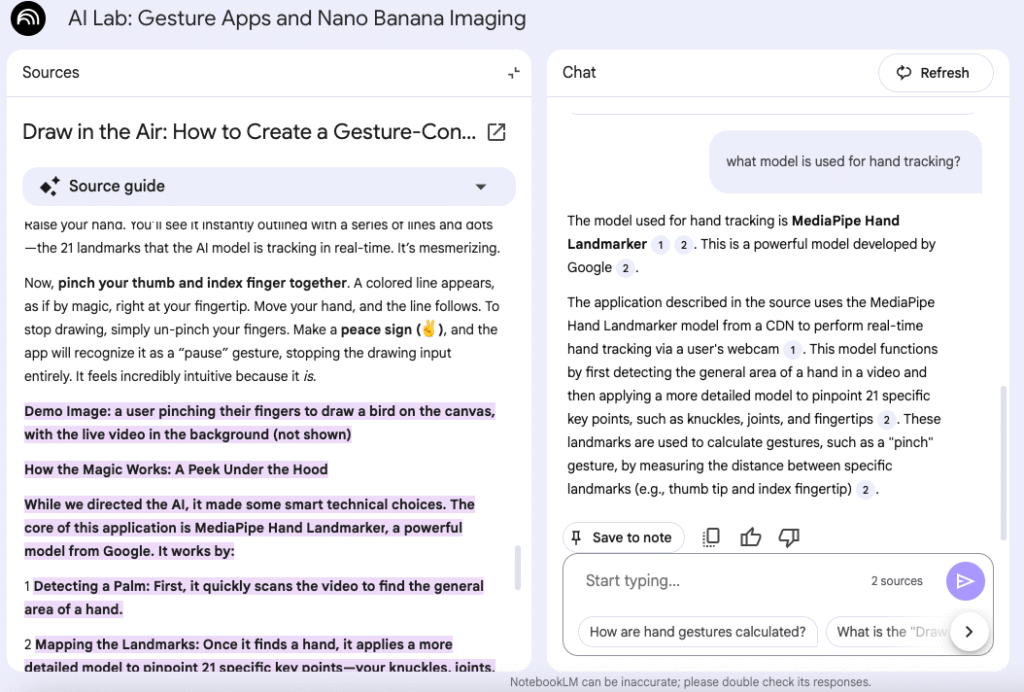
Task: Collapse the Sources panel icon
Action: tap(514, 73)
